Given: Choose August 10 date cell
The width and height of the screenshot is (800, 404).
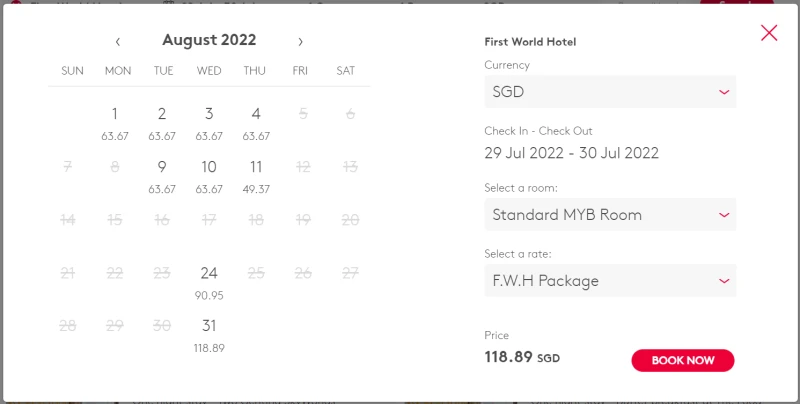Looking at the screenshot, I should pyautogui.click(x=209, y=174).
